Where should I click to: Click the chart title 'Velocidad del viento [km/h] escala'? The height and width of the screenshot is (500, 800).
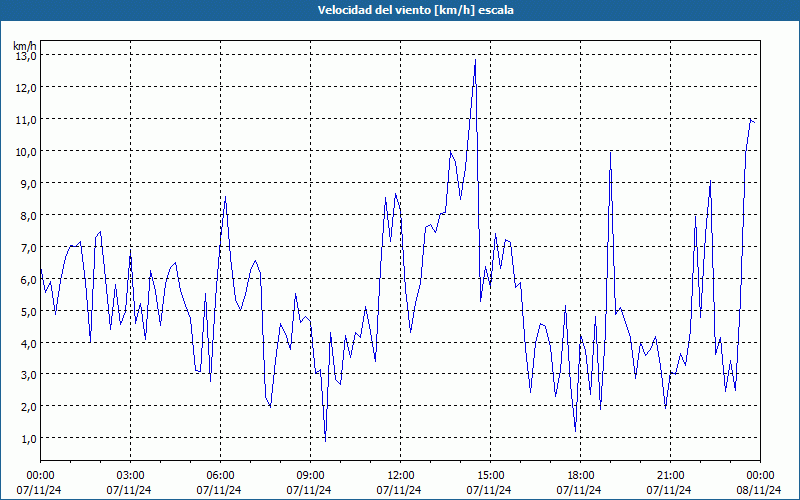coord(415,10)
